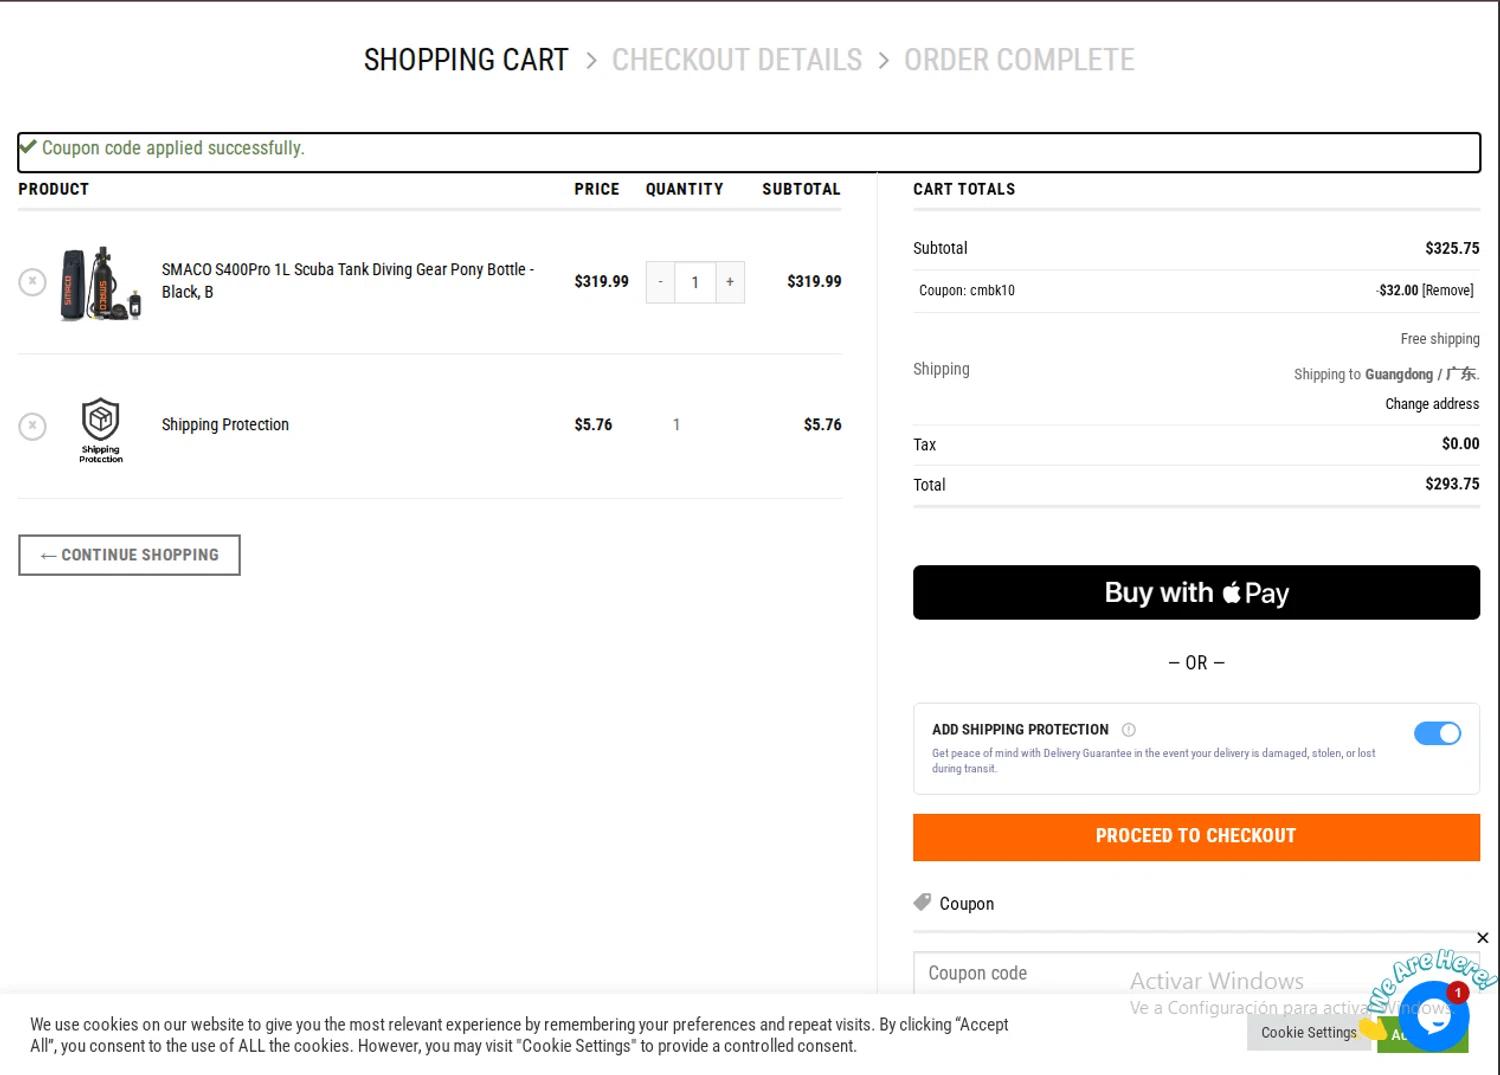
Task: Click Proceed to Checkout
Action: pyautogui.click(x=1196, y=836)
